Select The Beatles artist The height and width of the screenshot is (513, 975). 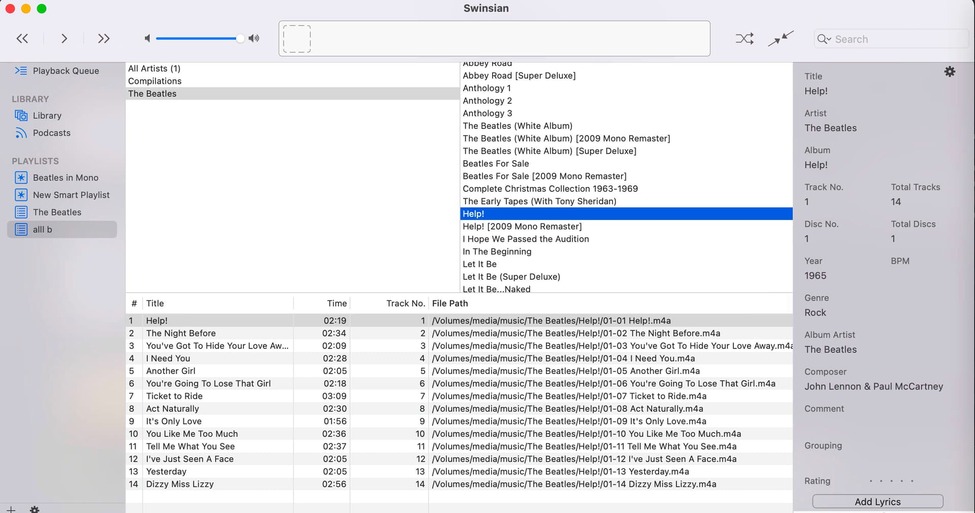(x=292, y=94)
